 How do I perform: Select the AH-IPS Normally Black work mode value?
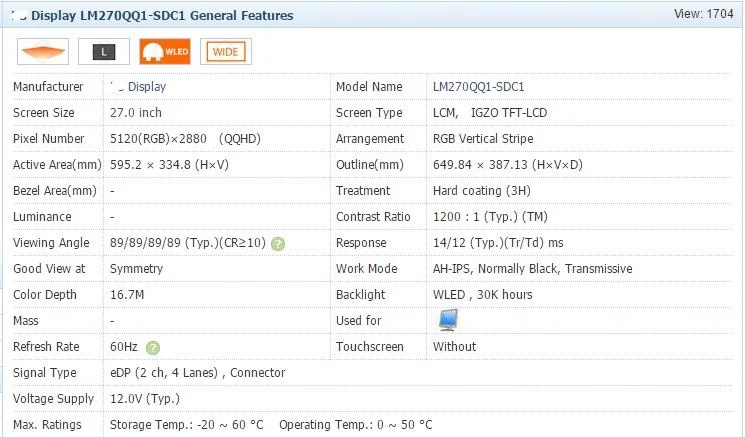point(533,269)
